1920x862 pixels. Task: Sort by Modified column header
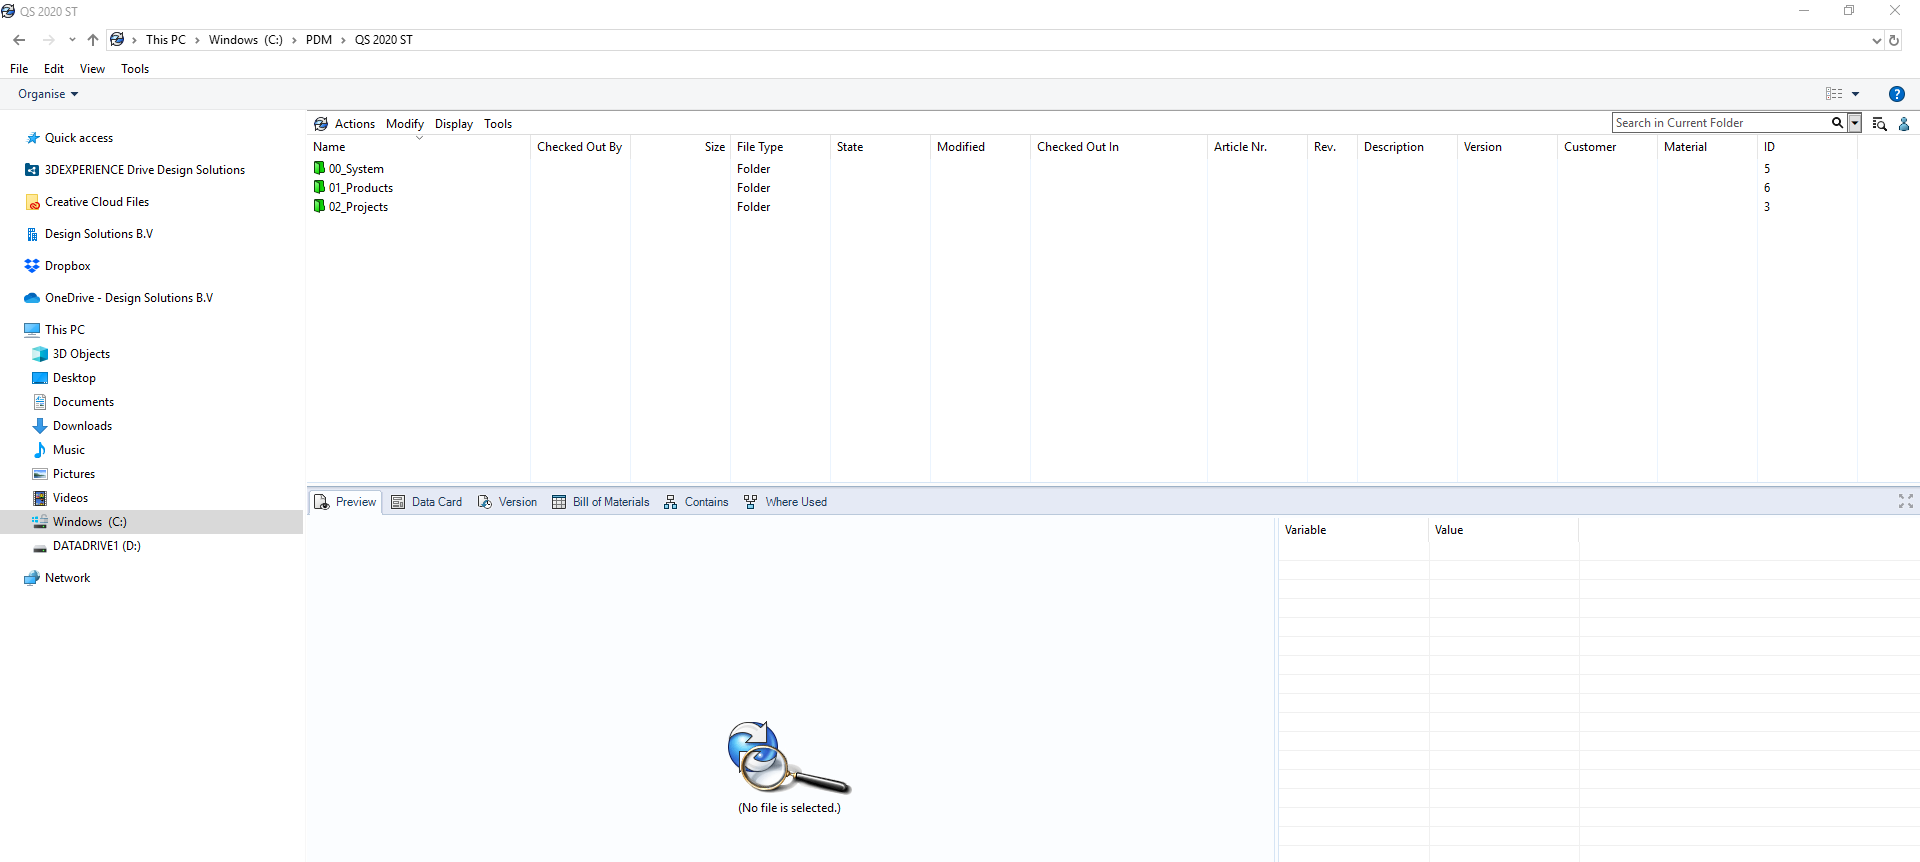[980, 147]
